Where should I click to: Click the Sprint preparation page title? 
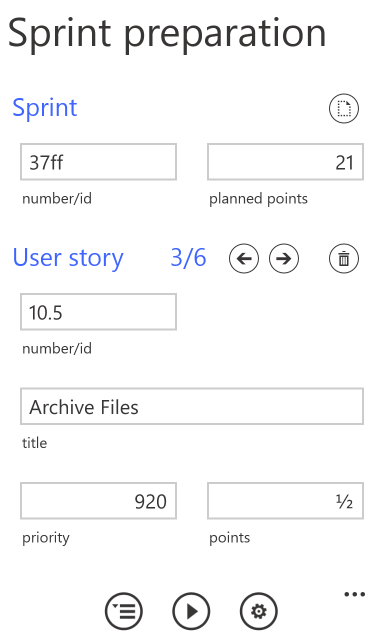(167, 34)
